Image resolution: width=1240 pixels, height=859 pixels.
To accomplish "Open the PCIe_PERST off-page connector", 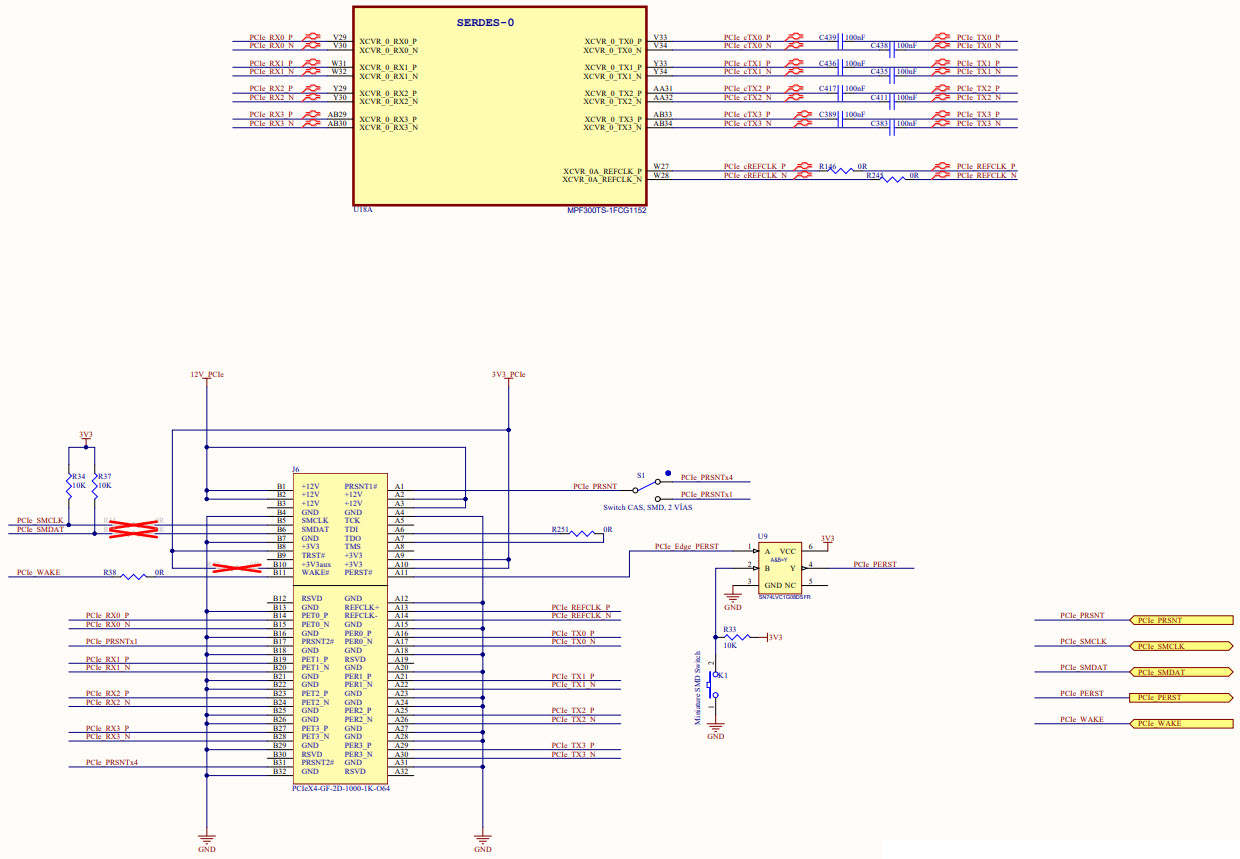I will pos(1180,695).
